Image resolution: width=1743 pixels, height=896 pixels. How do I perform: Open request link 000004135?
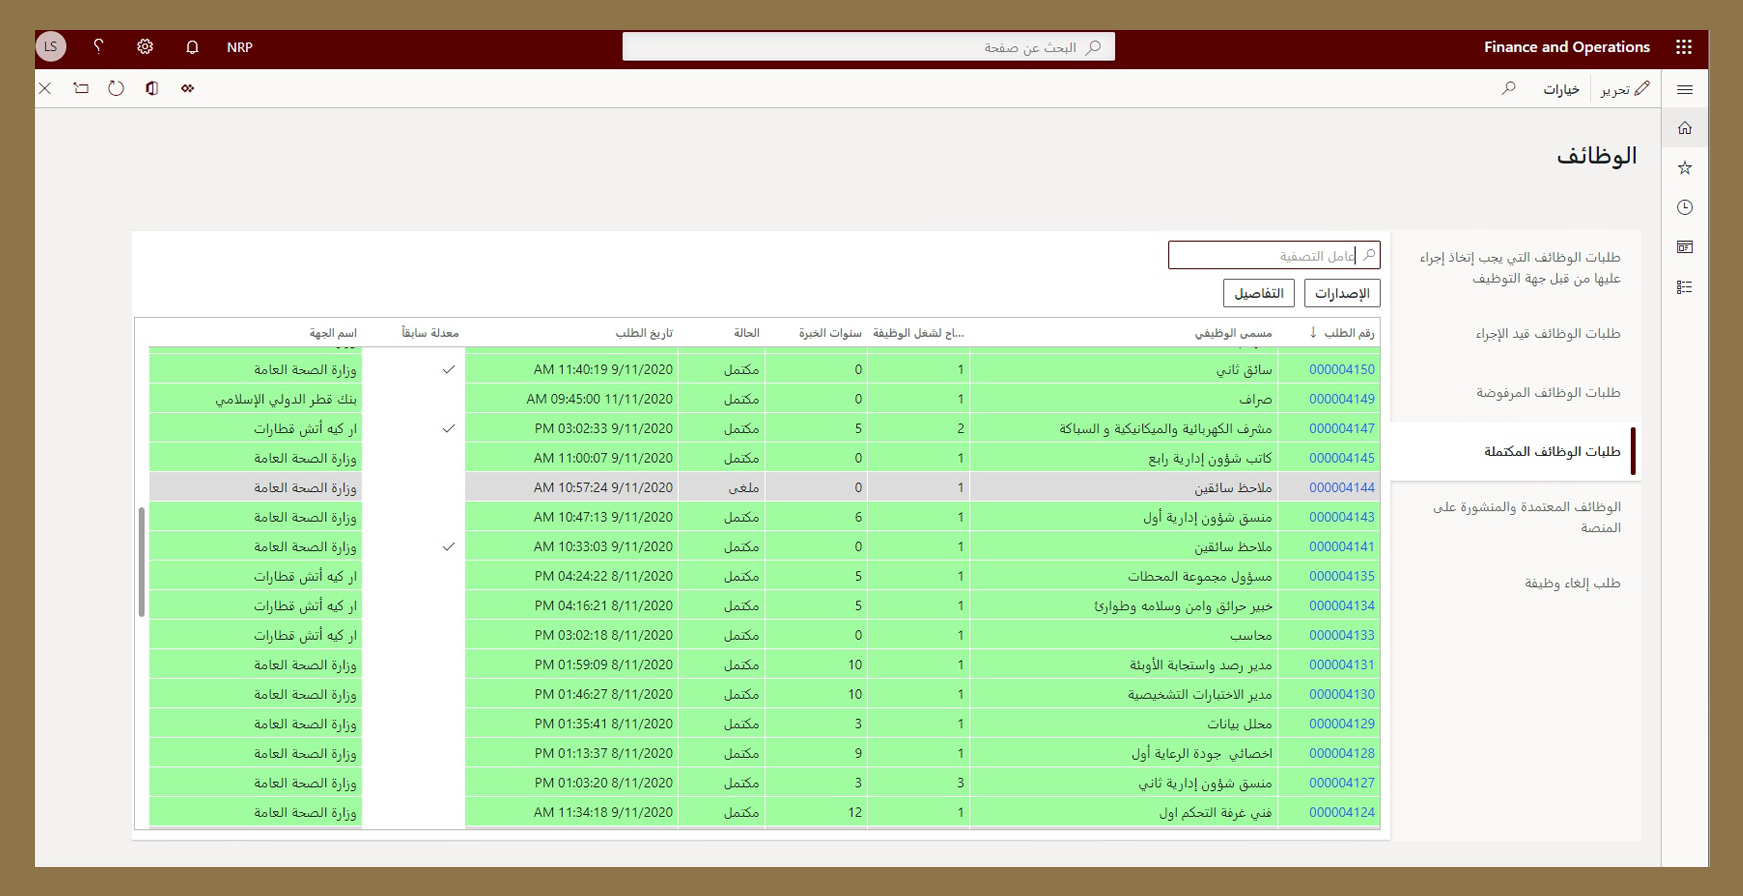coord(1342,577)
